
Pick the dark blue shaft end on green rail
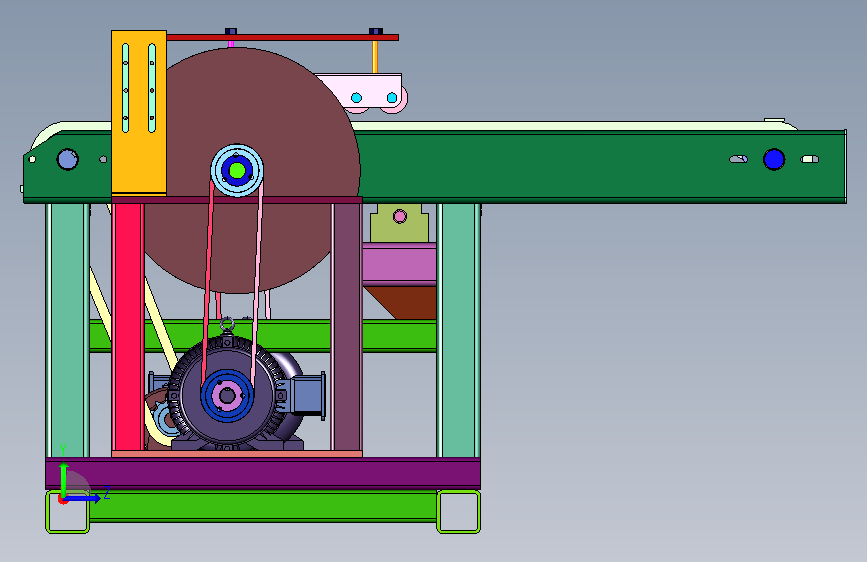[x=774, y=159]
